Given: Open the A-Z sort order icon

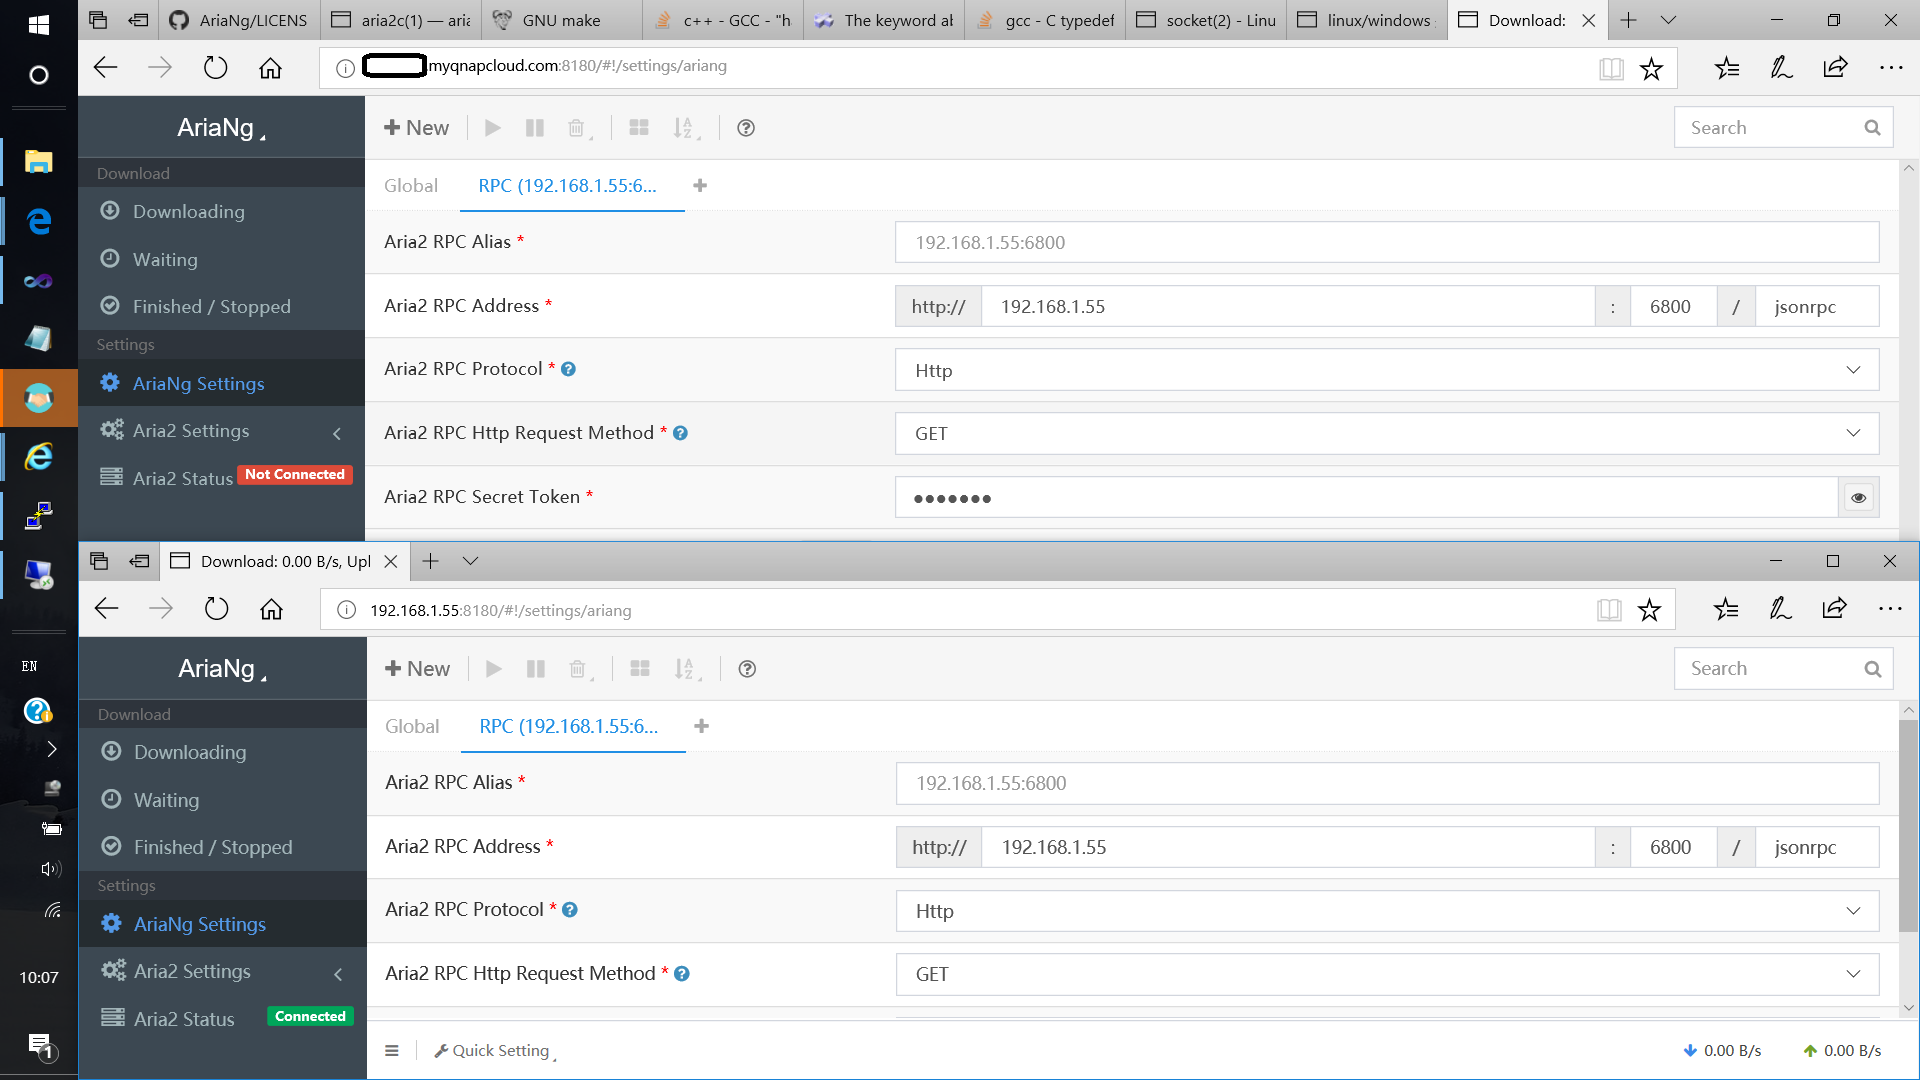Looking at the screenshot, I should pyautogui.click(x=686, y=127).
